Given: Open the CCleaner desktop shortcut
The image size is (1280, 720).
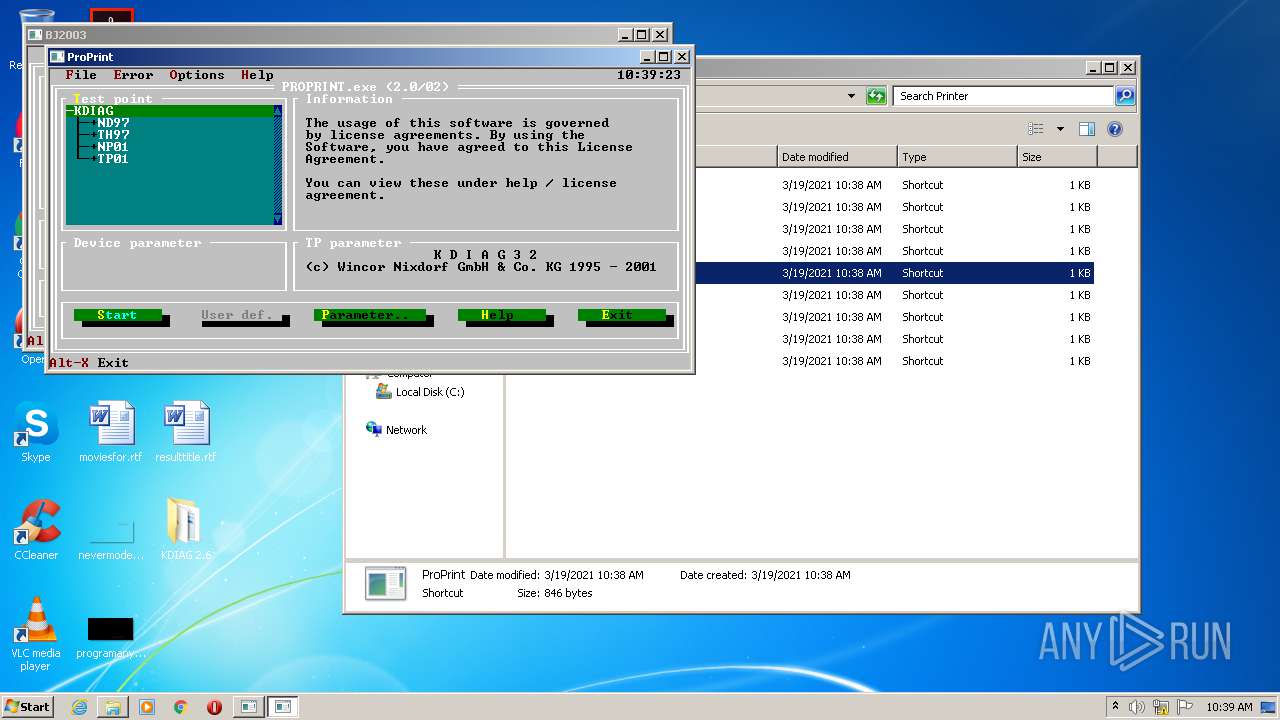Looking at the screenshot, I should coord(36,530).
